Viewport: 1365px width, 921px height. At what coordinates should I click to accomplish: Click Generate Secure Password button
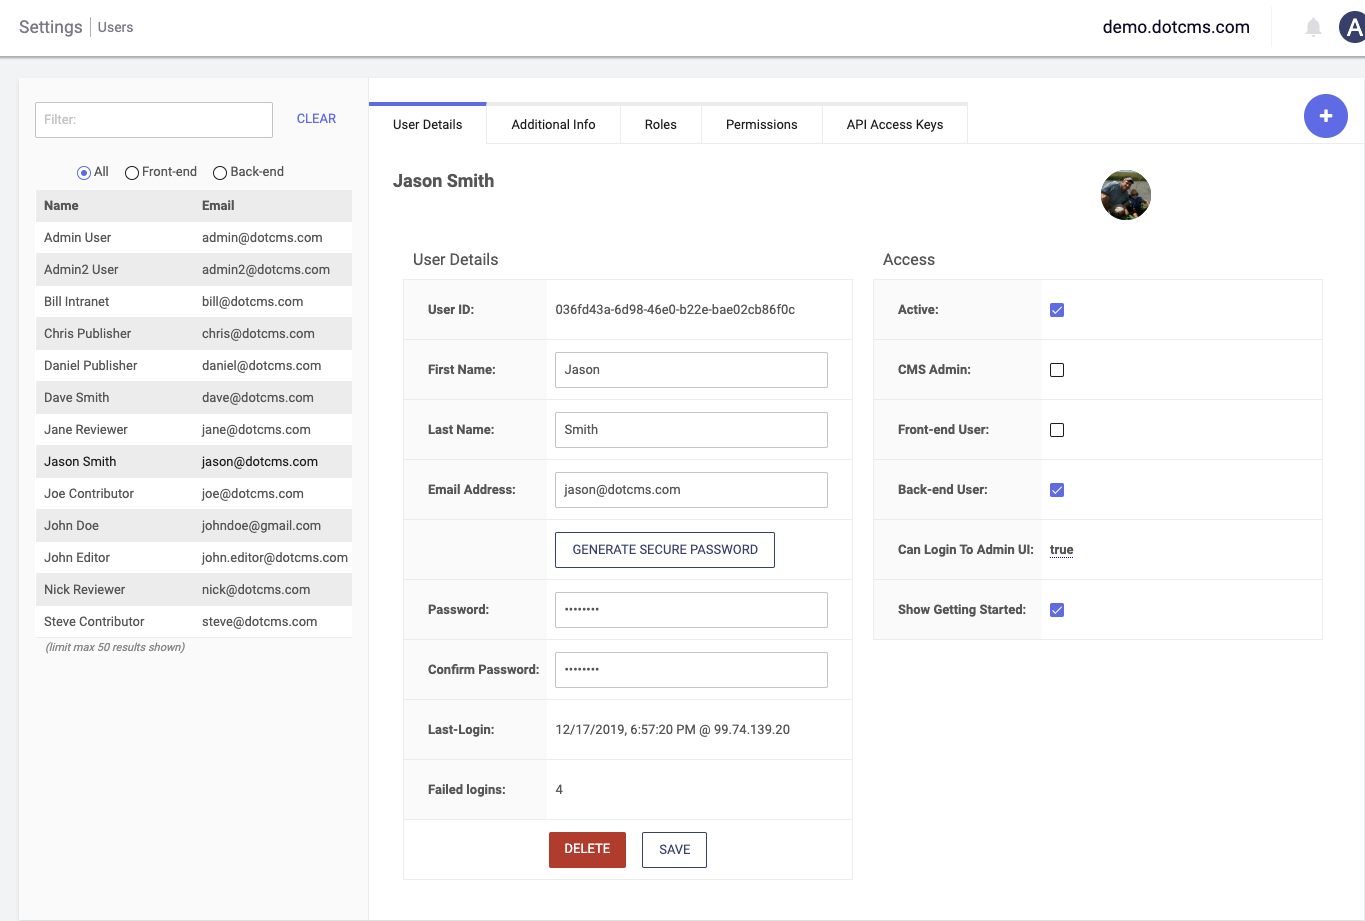pos(665,550)
